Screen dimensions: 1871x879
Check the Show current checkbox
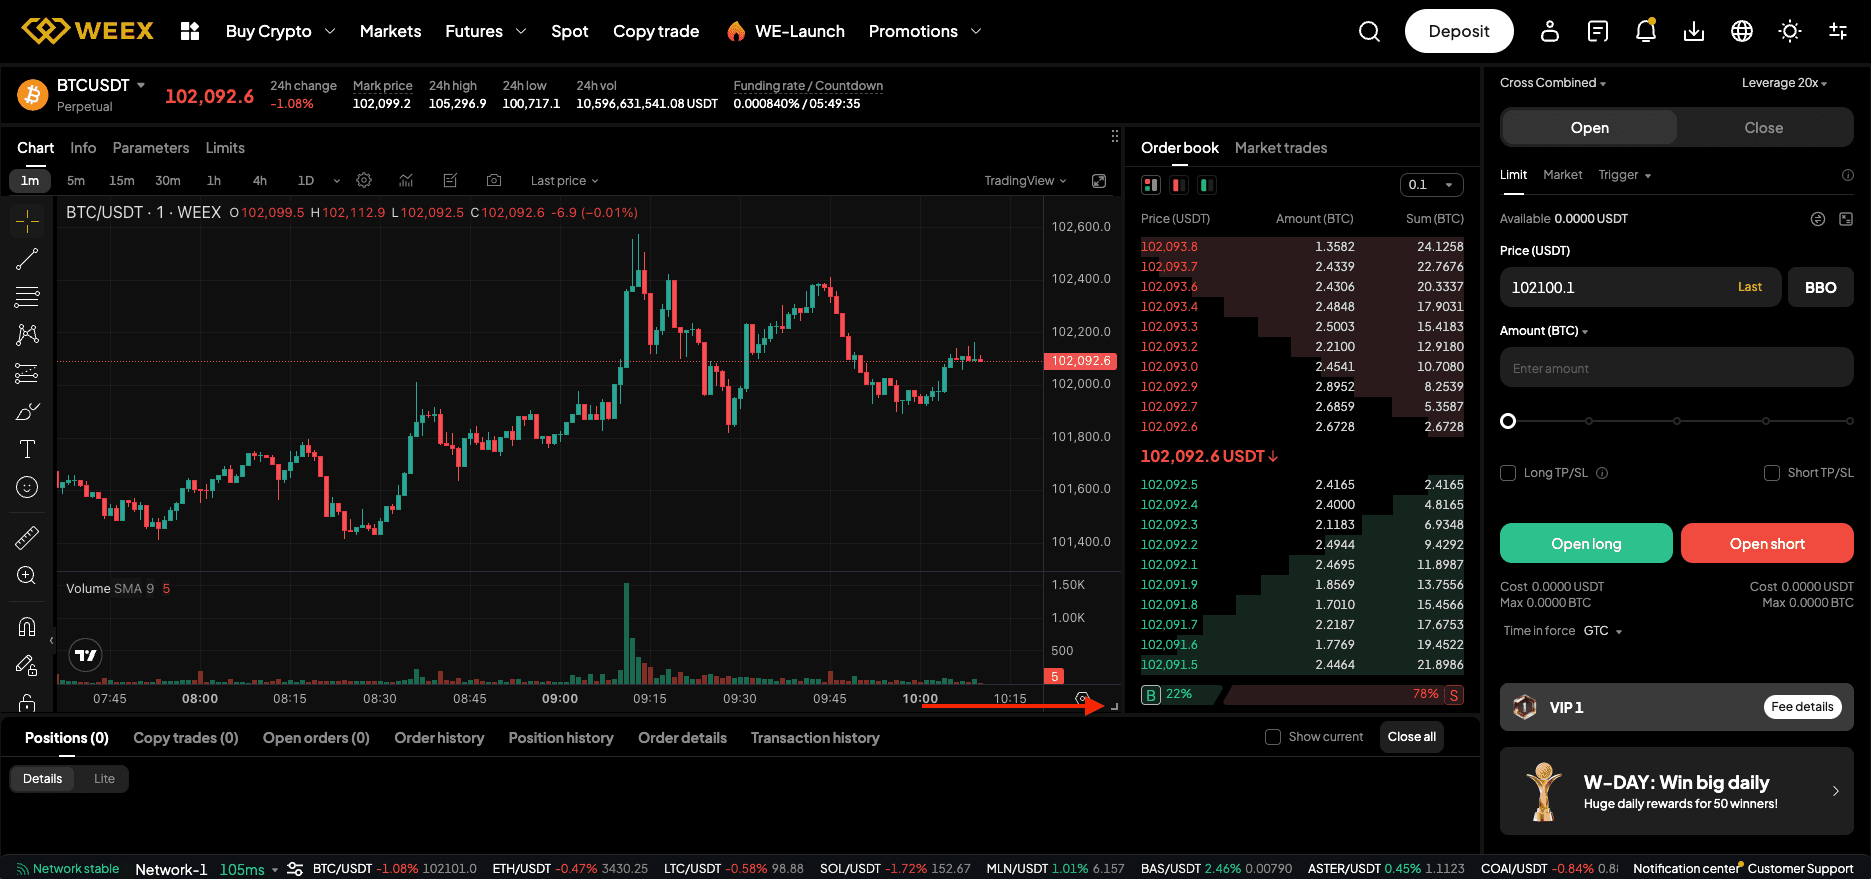1273,737
